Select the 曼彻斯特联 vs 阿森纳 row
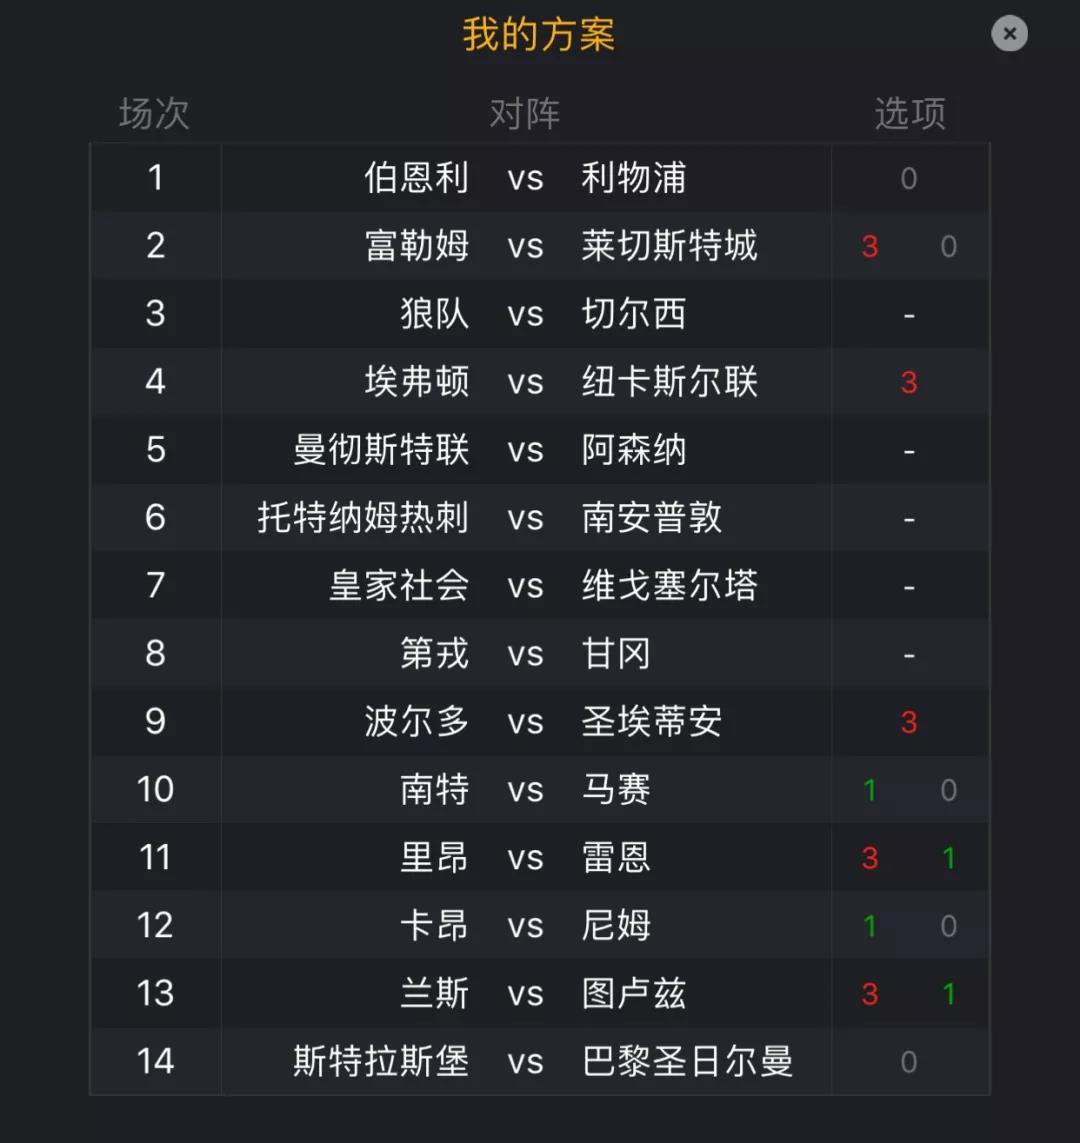1080x1143 pixels. [x=539, y=450]
